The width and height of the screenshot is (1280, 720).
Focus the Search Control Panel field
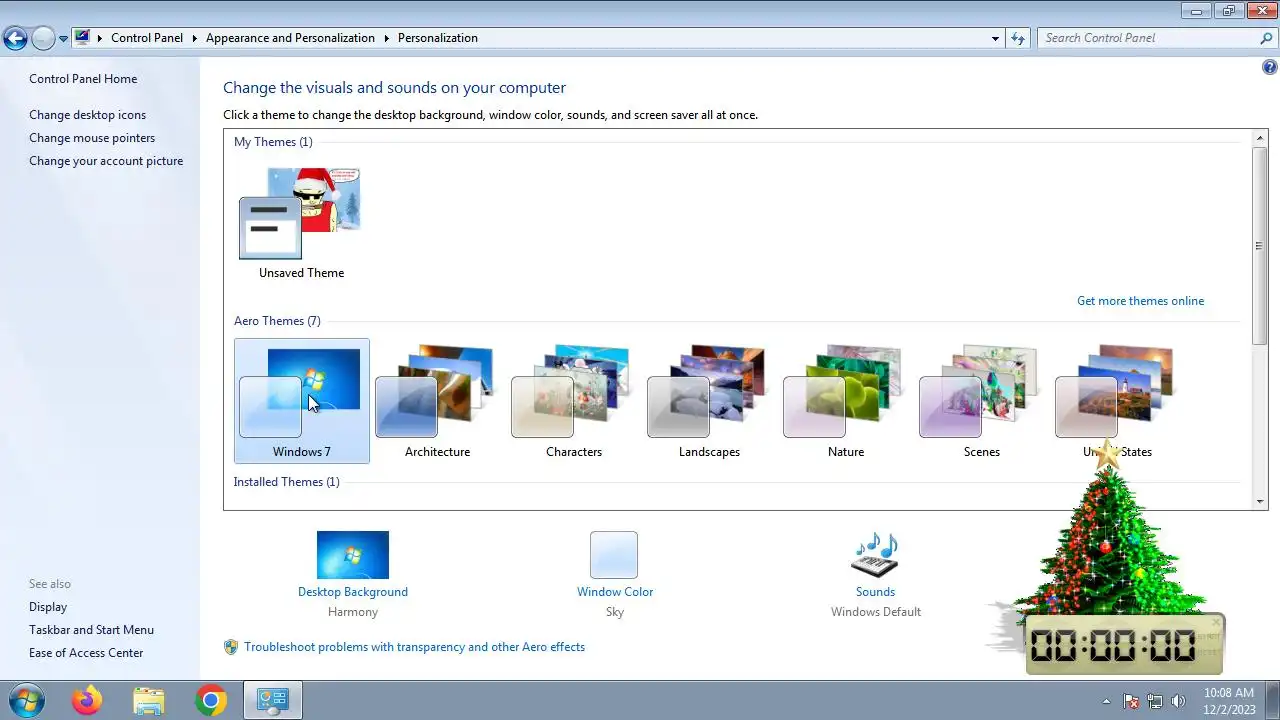click(x=1147, y=38)
